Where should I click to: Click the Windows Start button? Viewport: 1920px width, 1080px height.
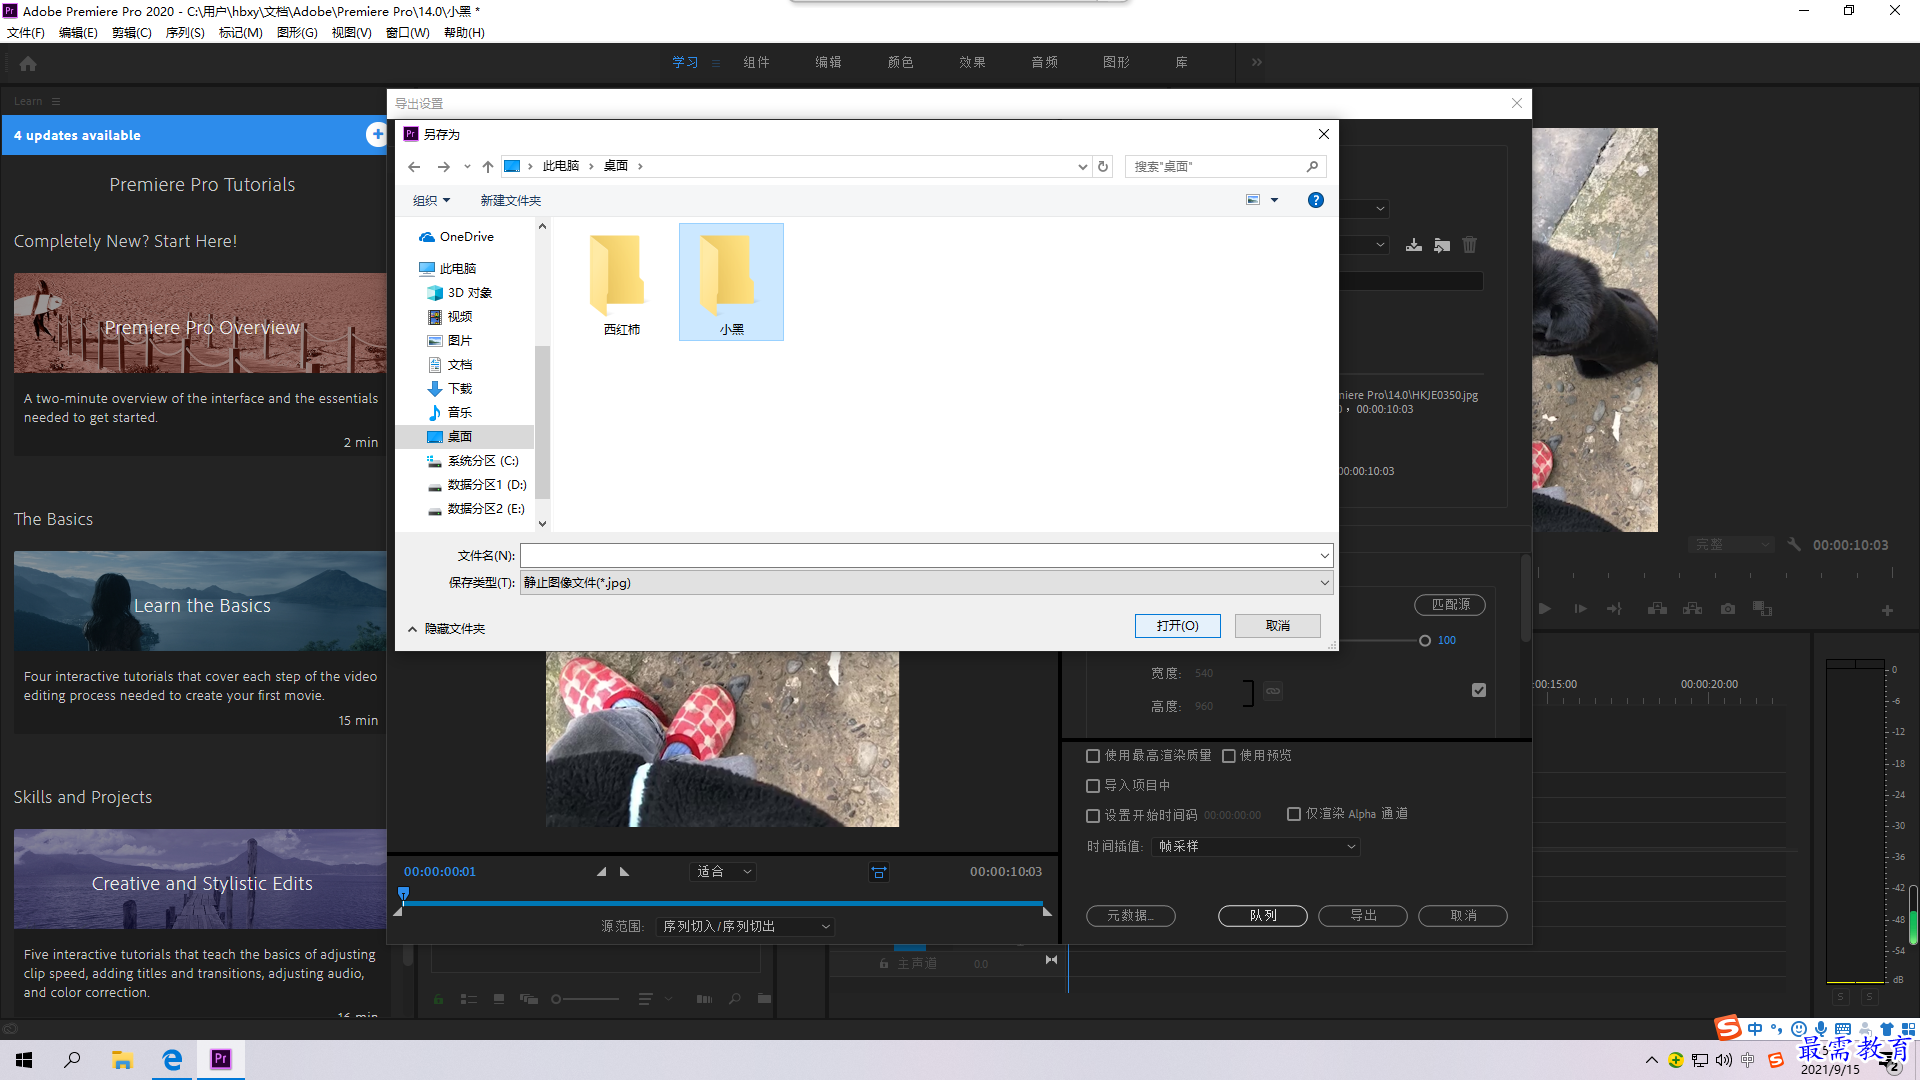[24, 1059]
